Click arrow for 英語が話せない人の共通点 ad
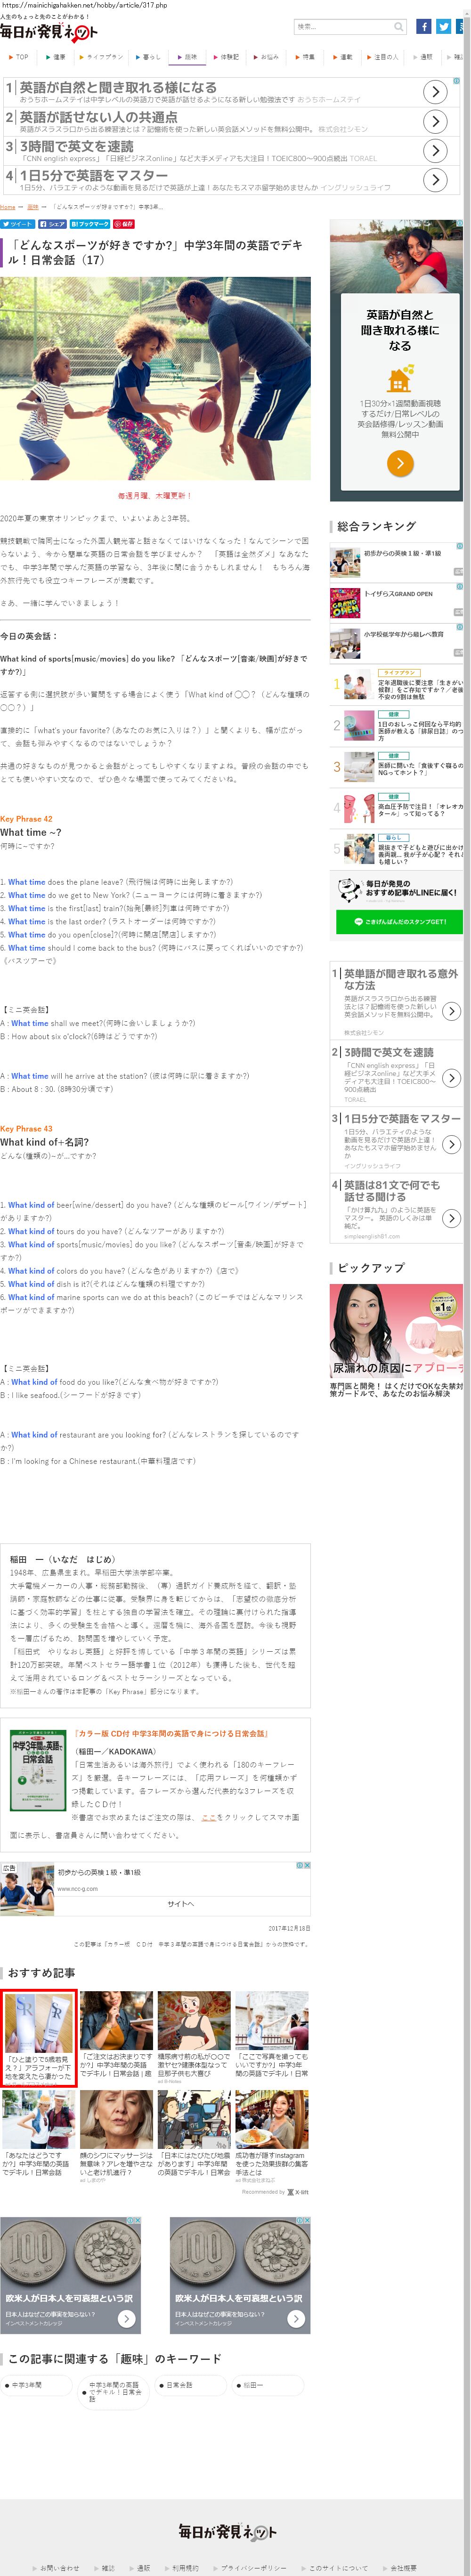Screen dimensions: 471x2576 tap(435, 121)
